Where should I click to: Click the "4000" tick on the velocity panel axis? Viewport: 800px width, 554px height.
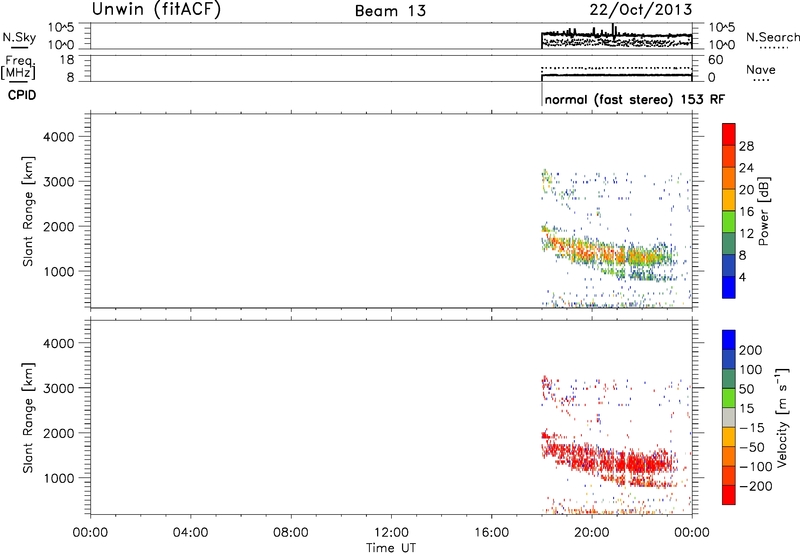pyautogui.click(x=58, y=343)
